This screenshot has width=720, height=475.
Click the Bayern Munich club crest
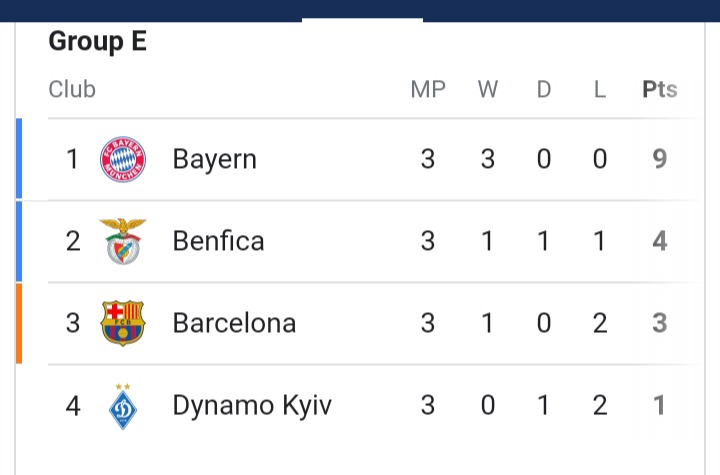pos(123,159)
